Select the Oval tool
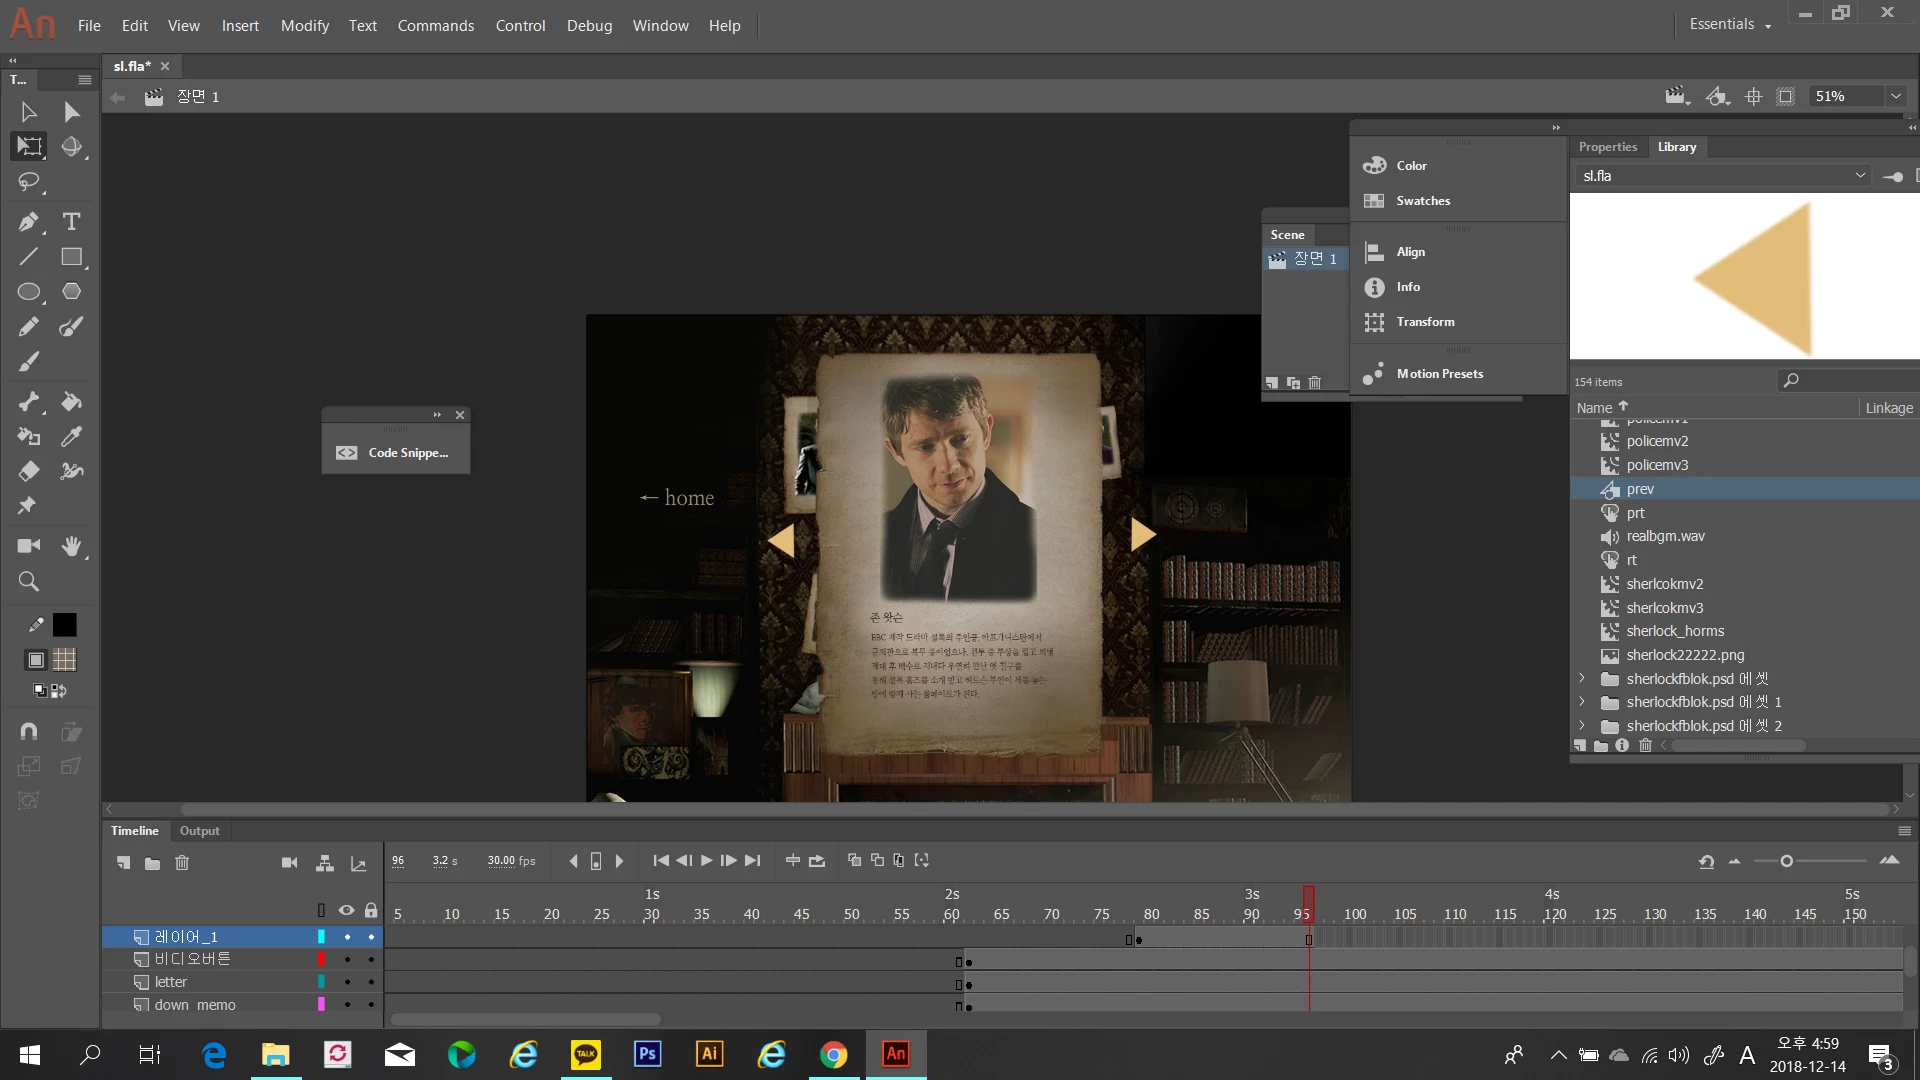Viewport: 1920px width, 1080px height. 28,291
